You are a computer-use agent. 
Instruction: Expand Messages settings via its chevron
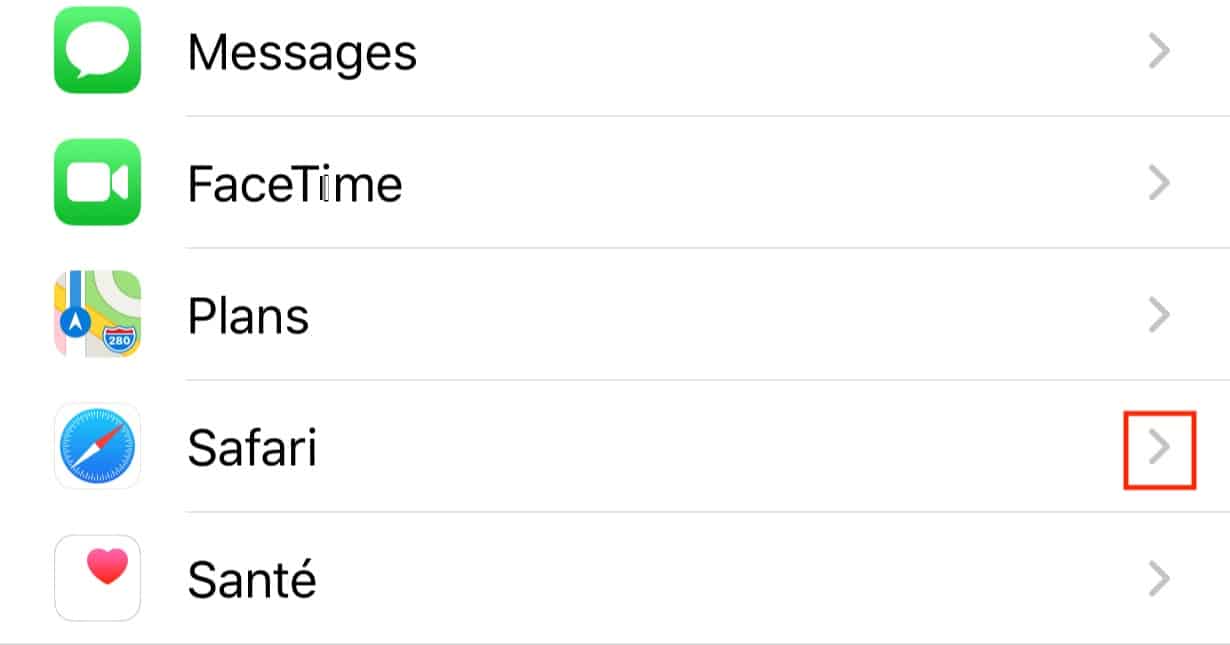1159,51
